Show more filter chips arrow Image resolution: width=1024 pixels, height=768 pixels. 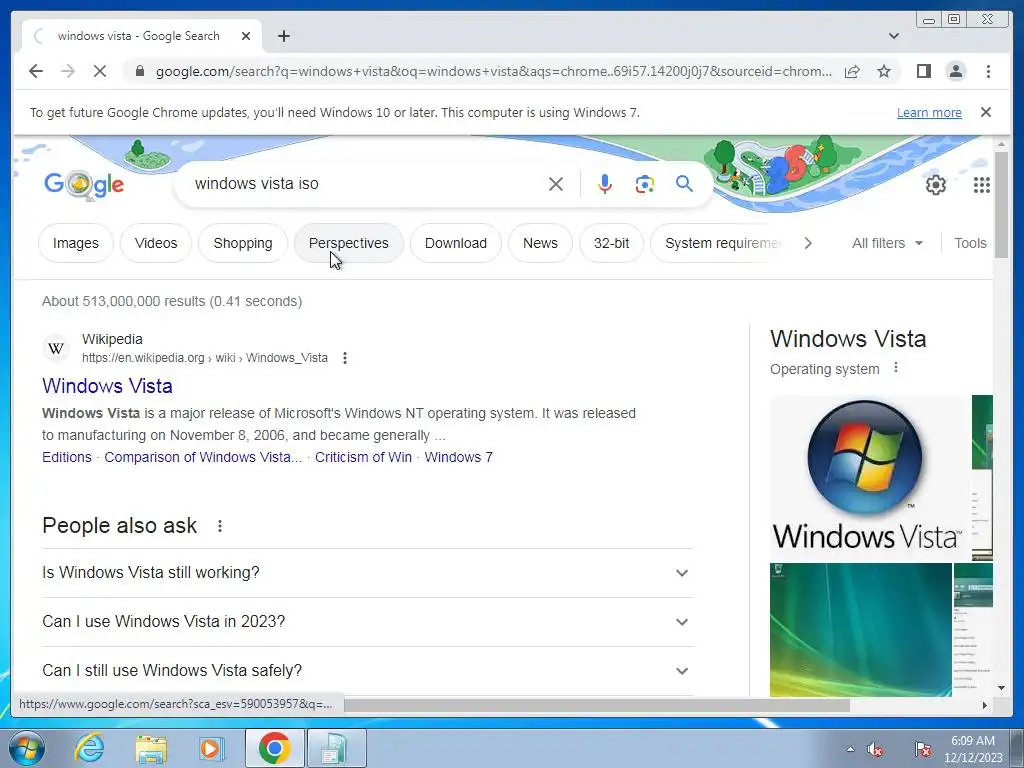808,243
